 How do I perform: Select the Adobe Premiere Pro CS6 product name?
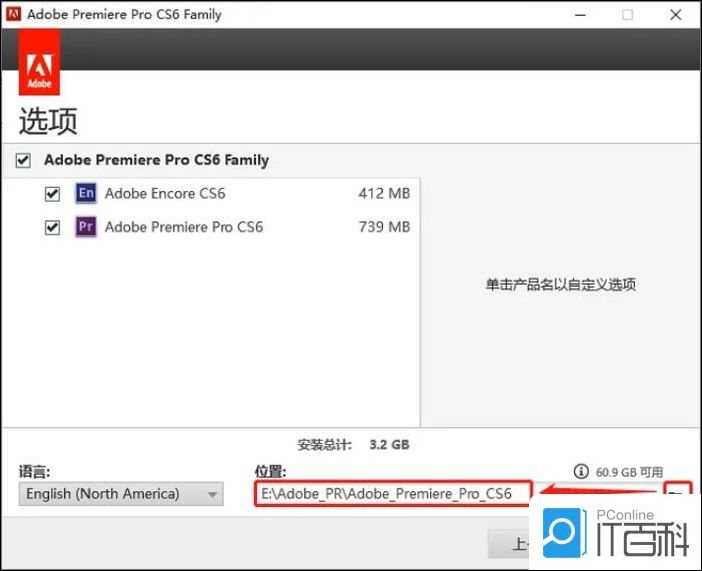[x=184, y=227]
